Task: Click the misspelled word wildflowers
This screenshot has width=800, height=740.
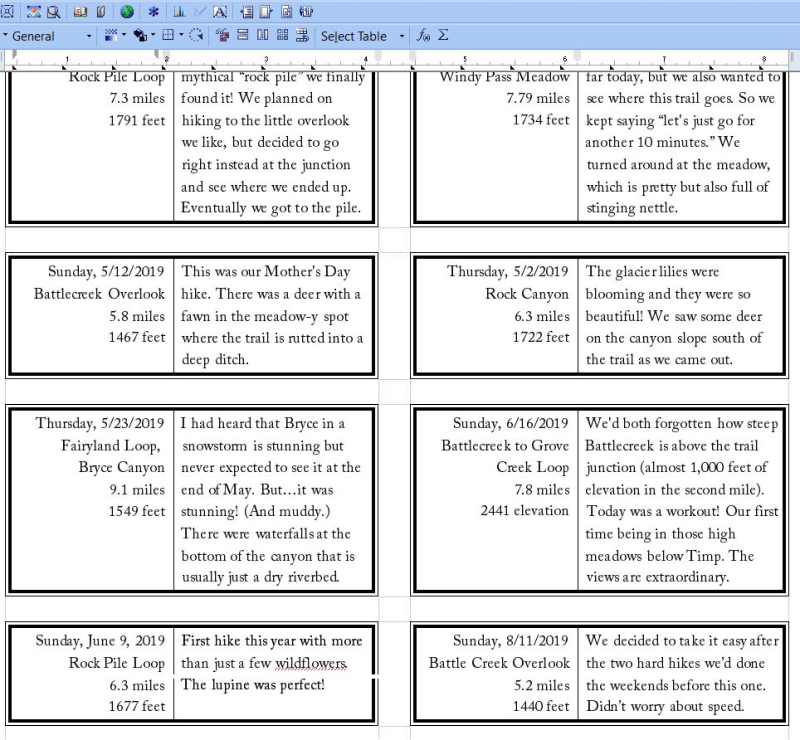Action: [x=314, y=663]
